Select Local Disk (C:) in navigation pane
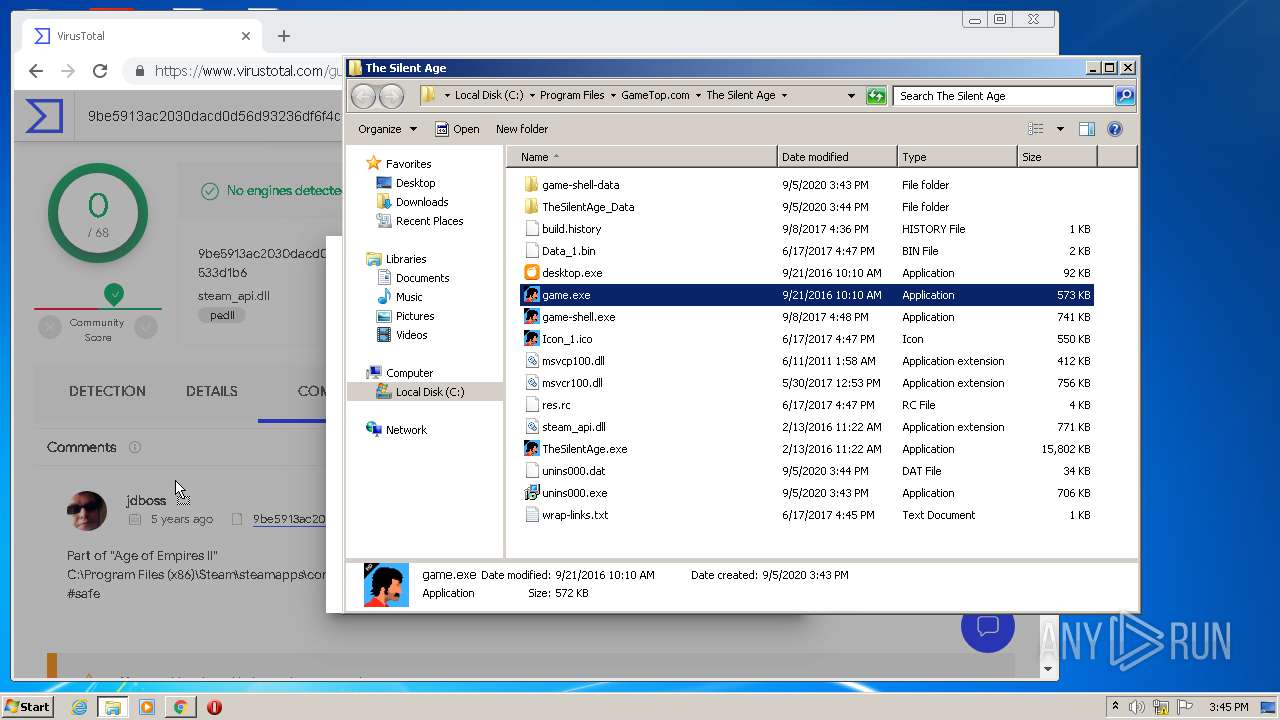The height and width of the screenshot is (720, 1280). click(425, 392)
